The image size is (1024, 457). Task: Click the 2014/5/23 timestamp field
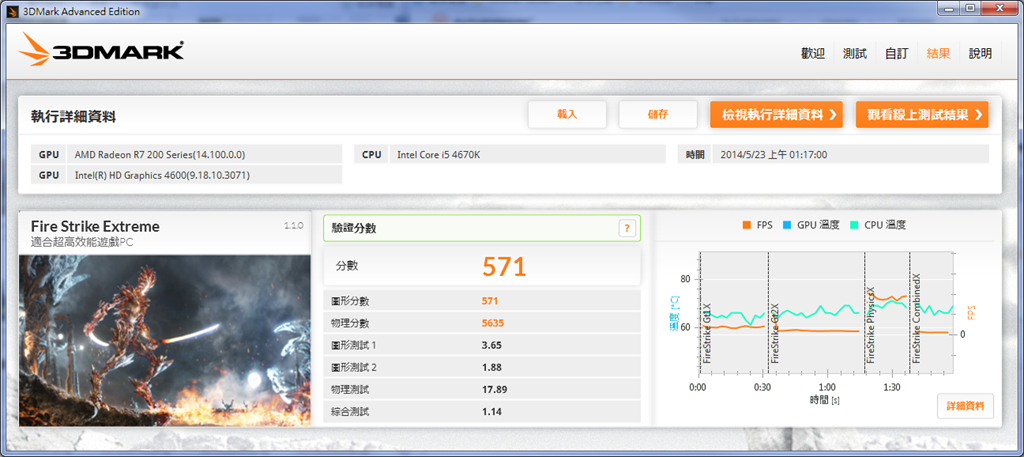point(851,154)
